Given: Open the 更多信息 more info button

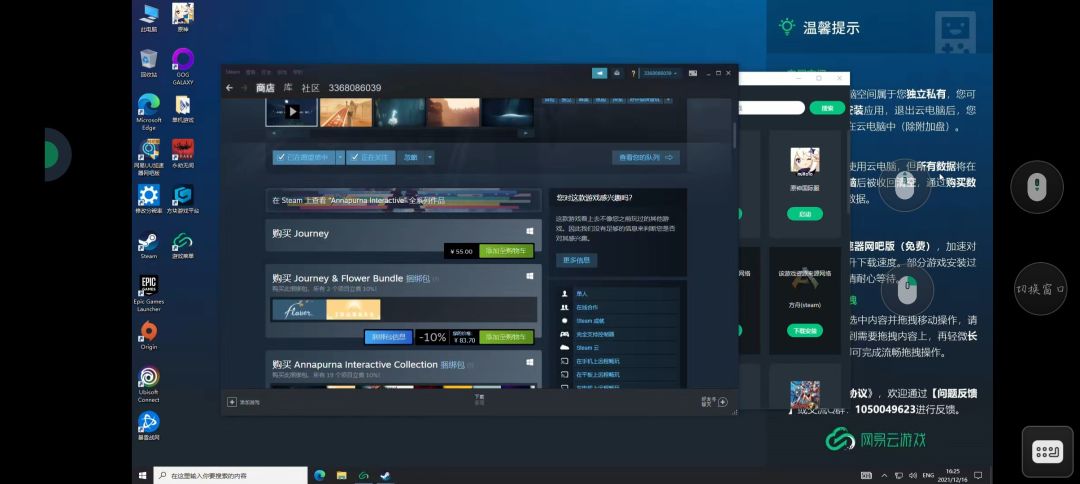Looking at the screenshot, I should click(577, 260).
